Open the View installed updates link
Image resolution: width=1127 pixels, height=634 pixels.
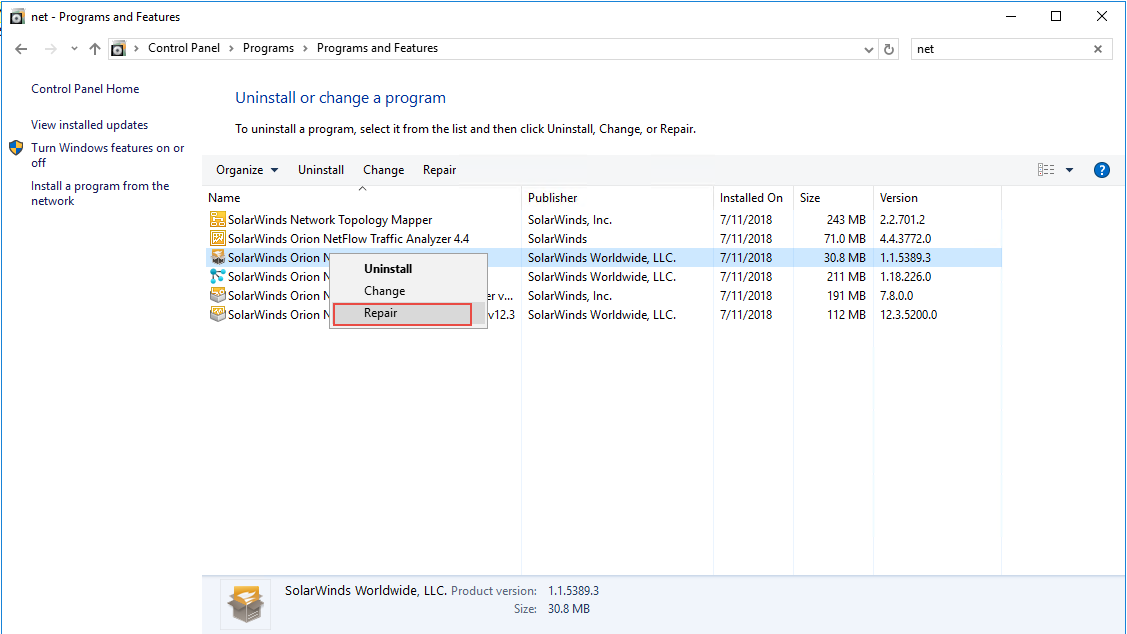[x=89, y=124]
